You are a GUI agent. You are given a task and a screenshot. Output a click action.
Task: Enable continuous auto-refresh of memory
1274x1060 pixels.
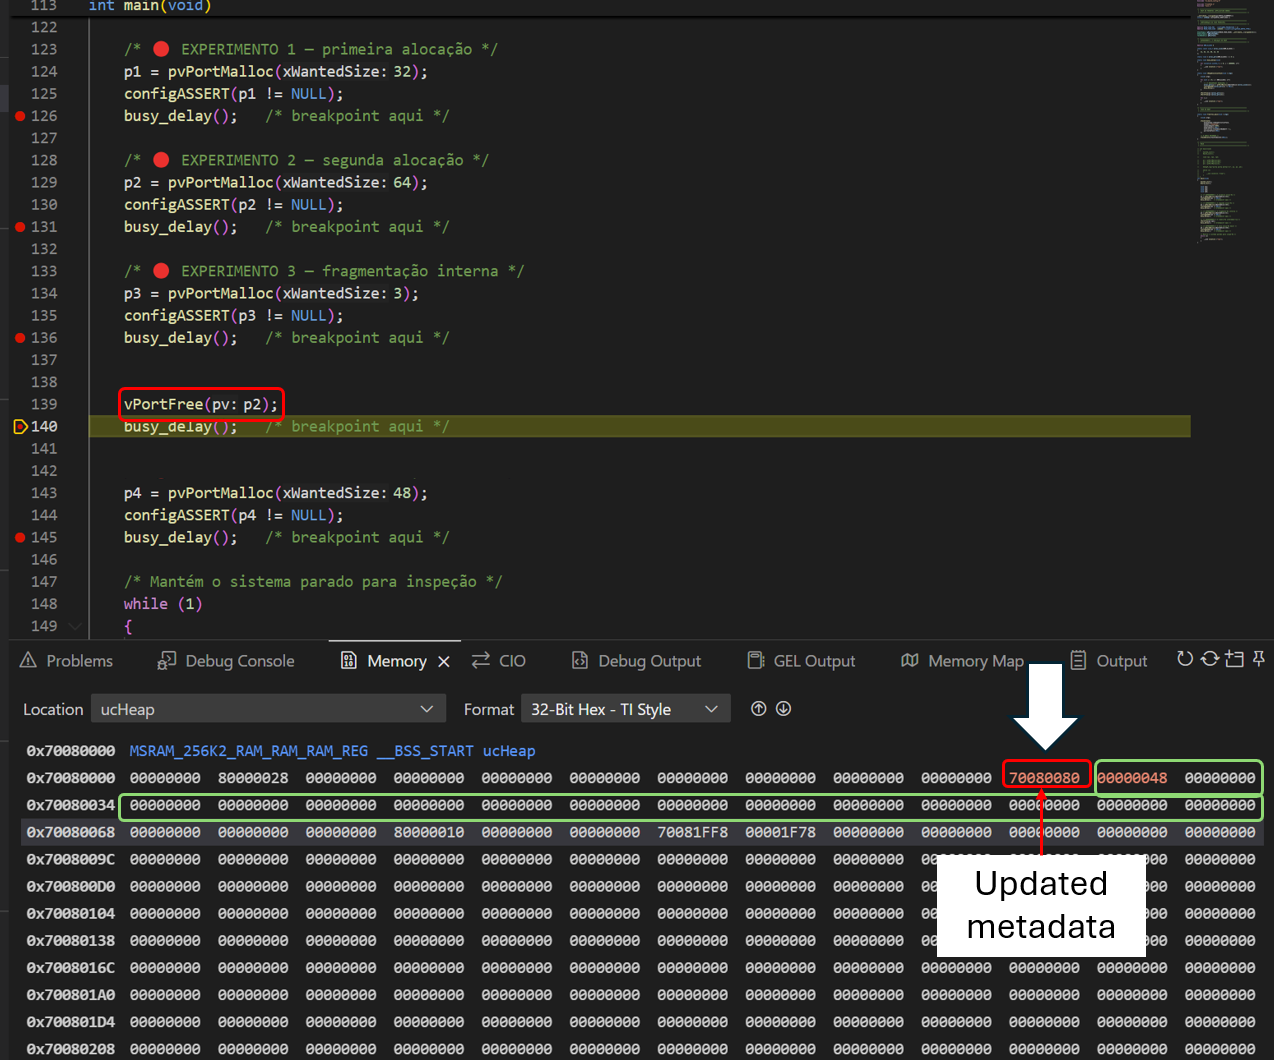point(1209,659)
